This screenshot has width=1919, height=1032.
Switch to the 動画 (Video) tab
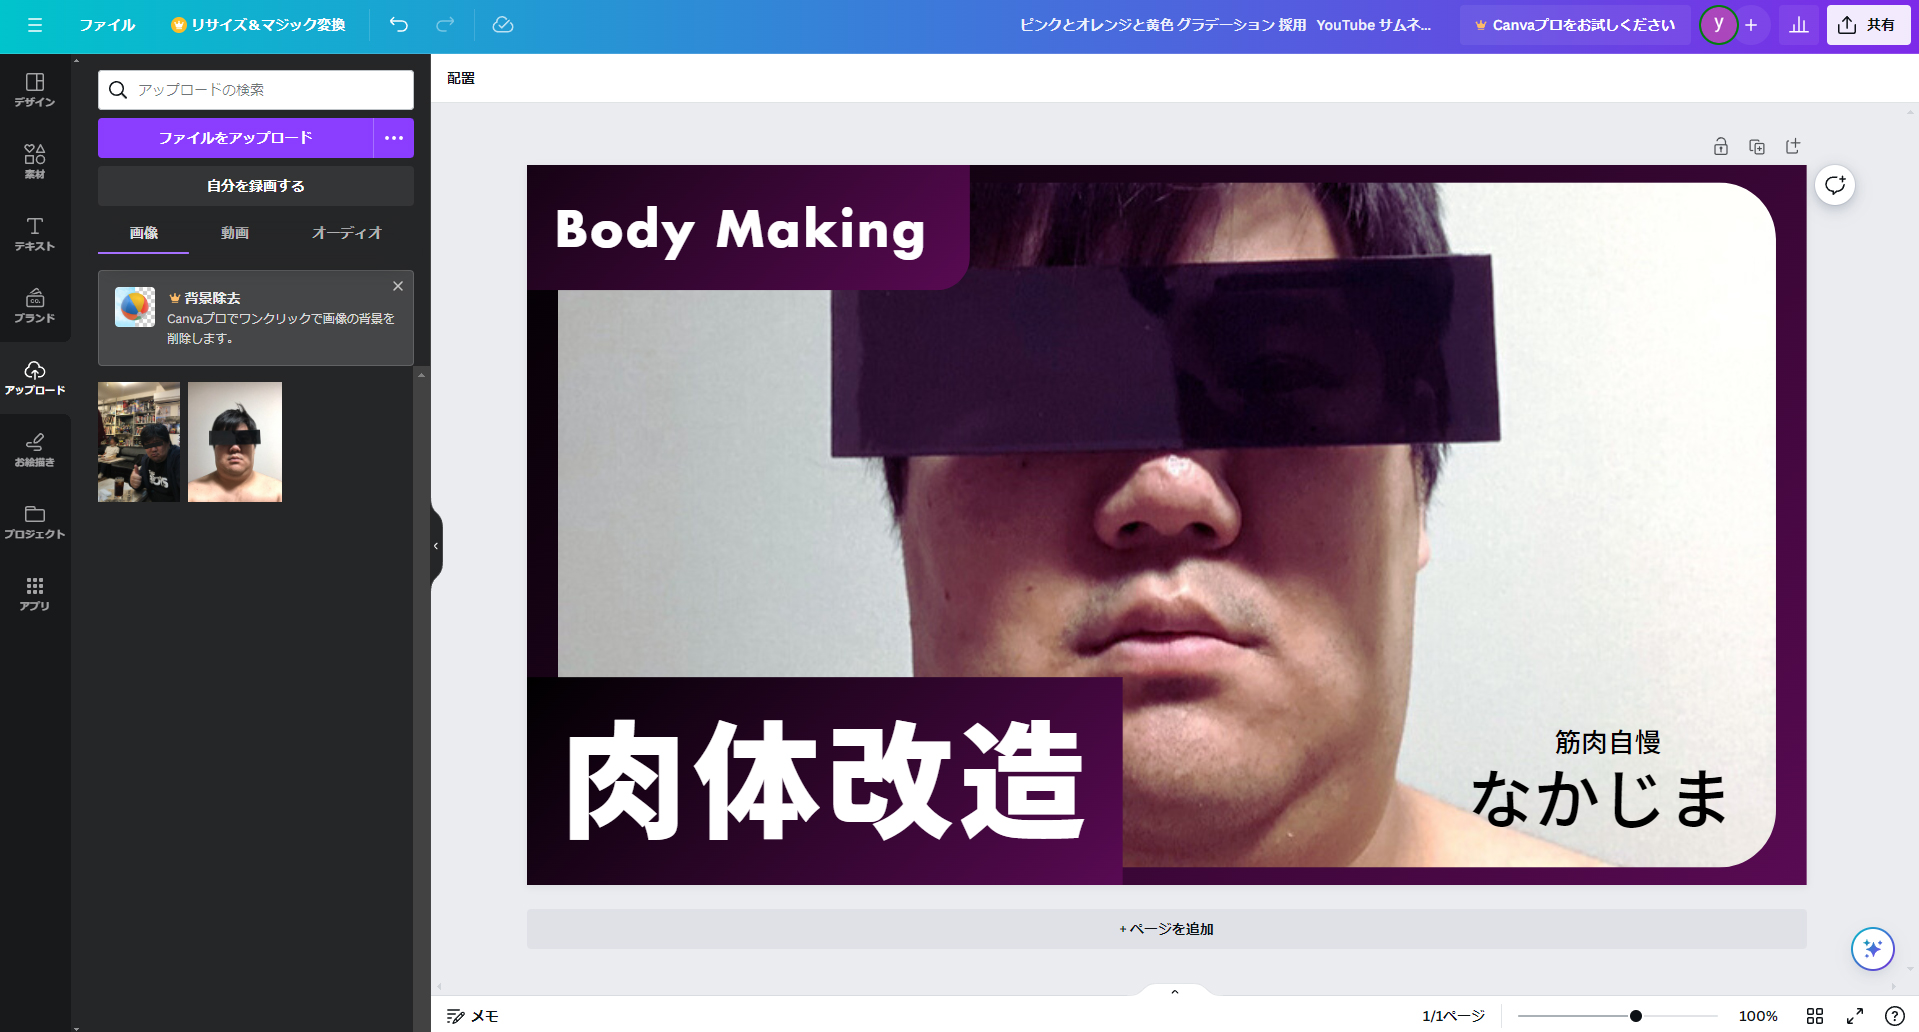coord(235,233)
